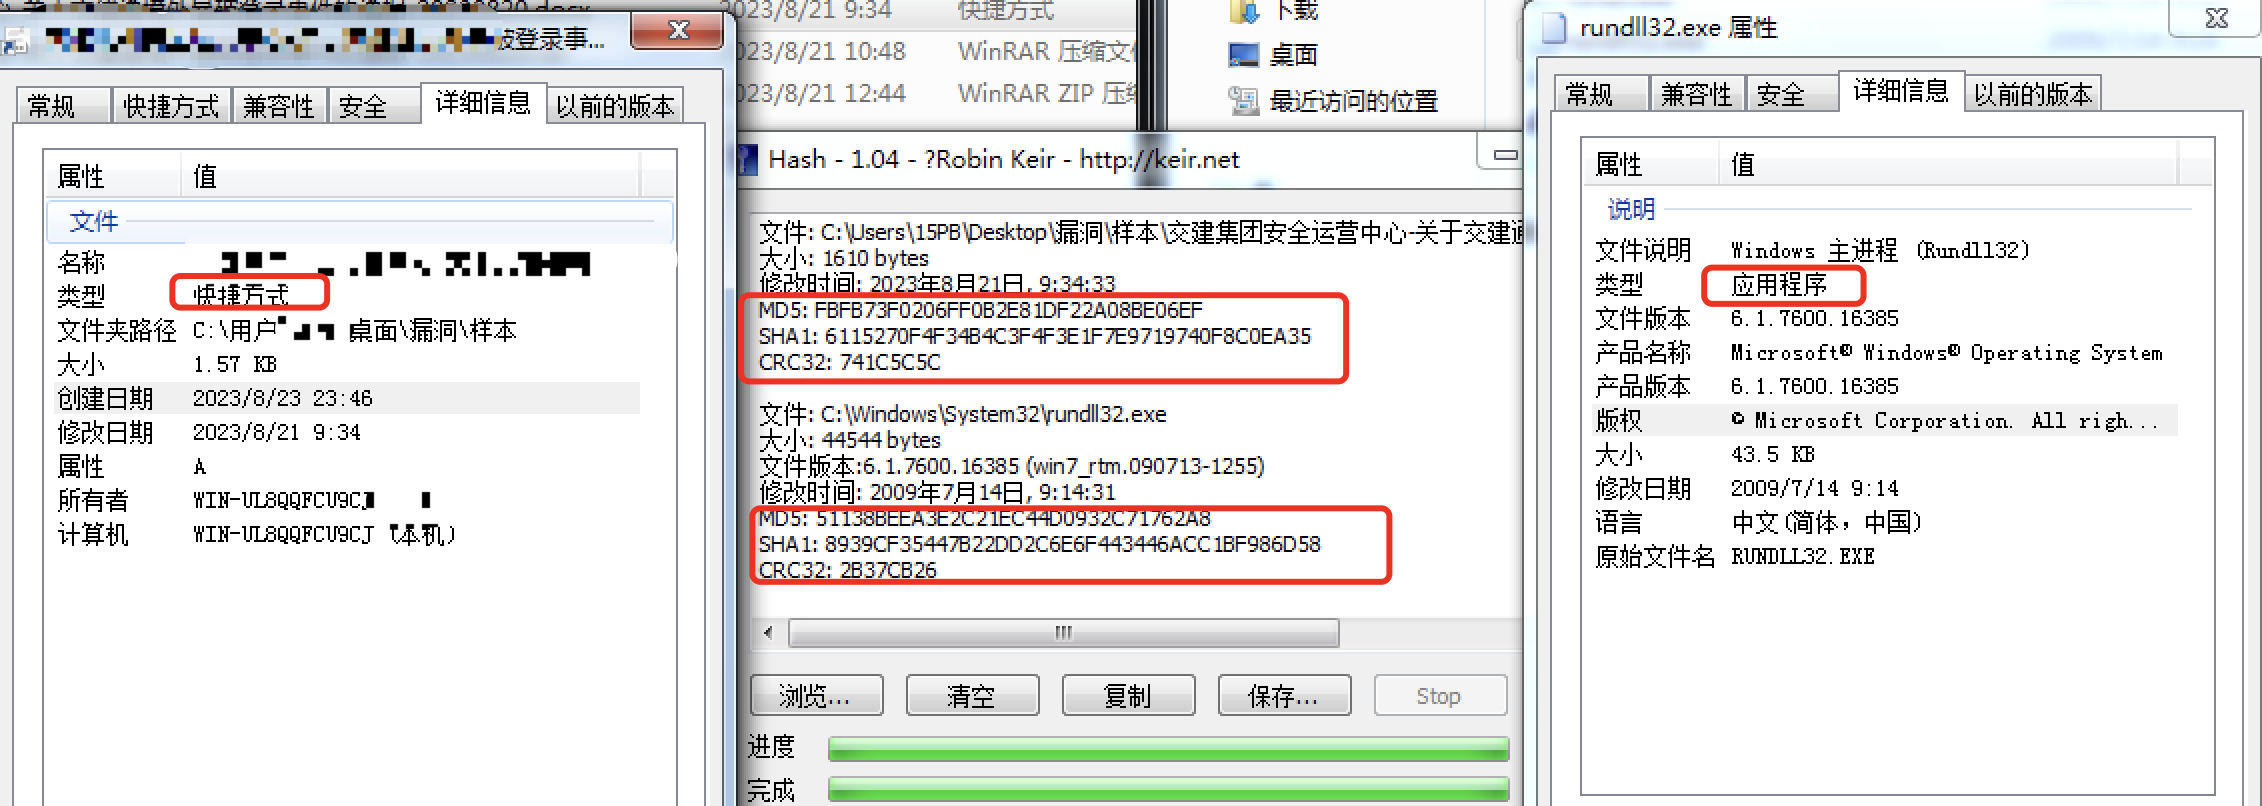This screenshot has height=806, width=2262.
Task: Click the Recent Places icon
Action: [x=1244, y=100]
